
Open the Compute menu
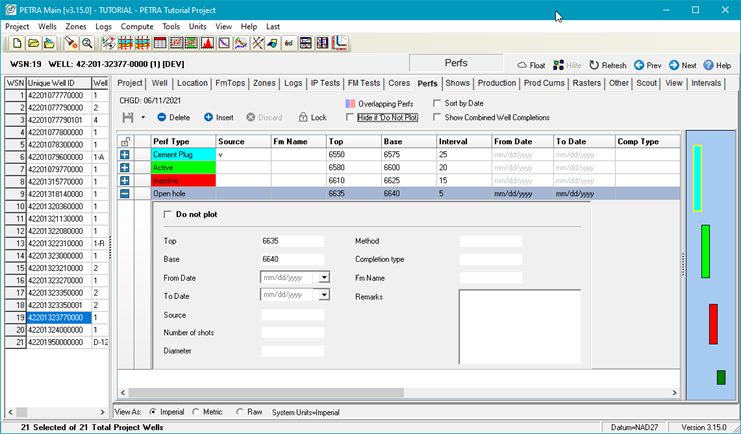pos(135,25)
